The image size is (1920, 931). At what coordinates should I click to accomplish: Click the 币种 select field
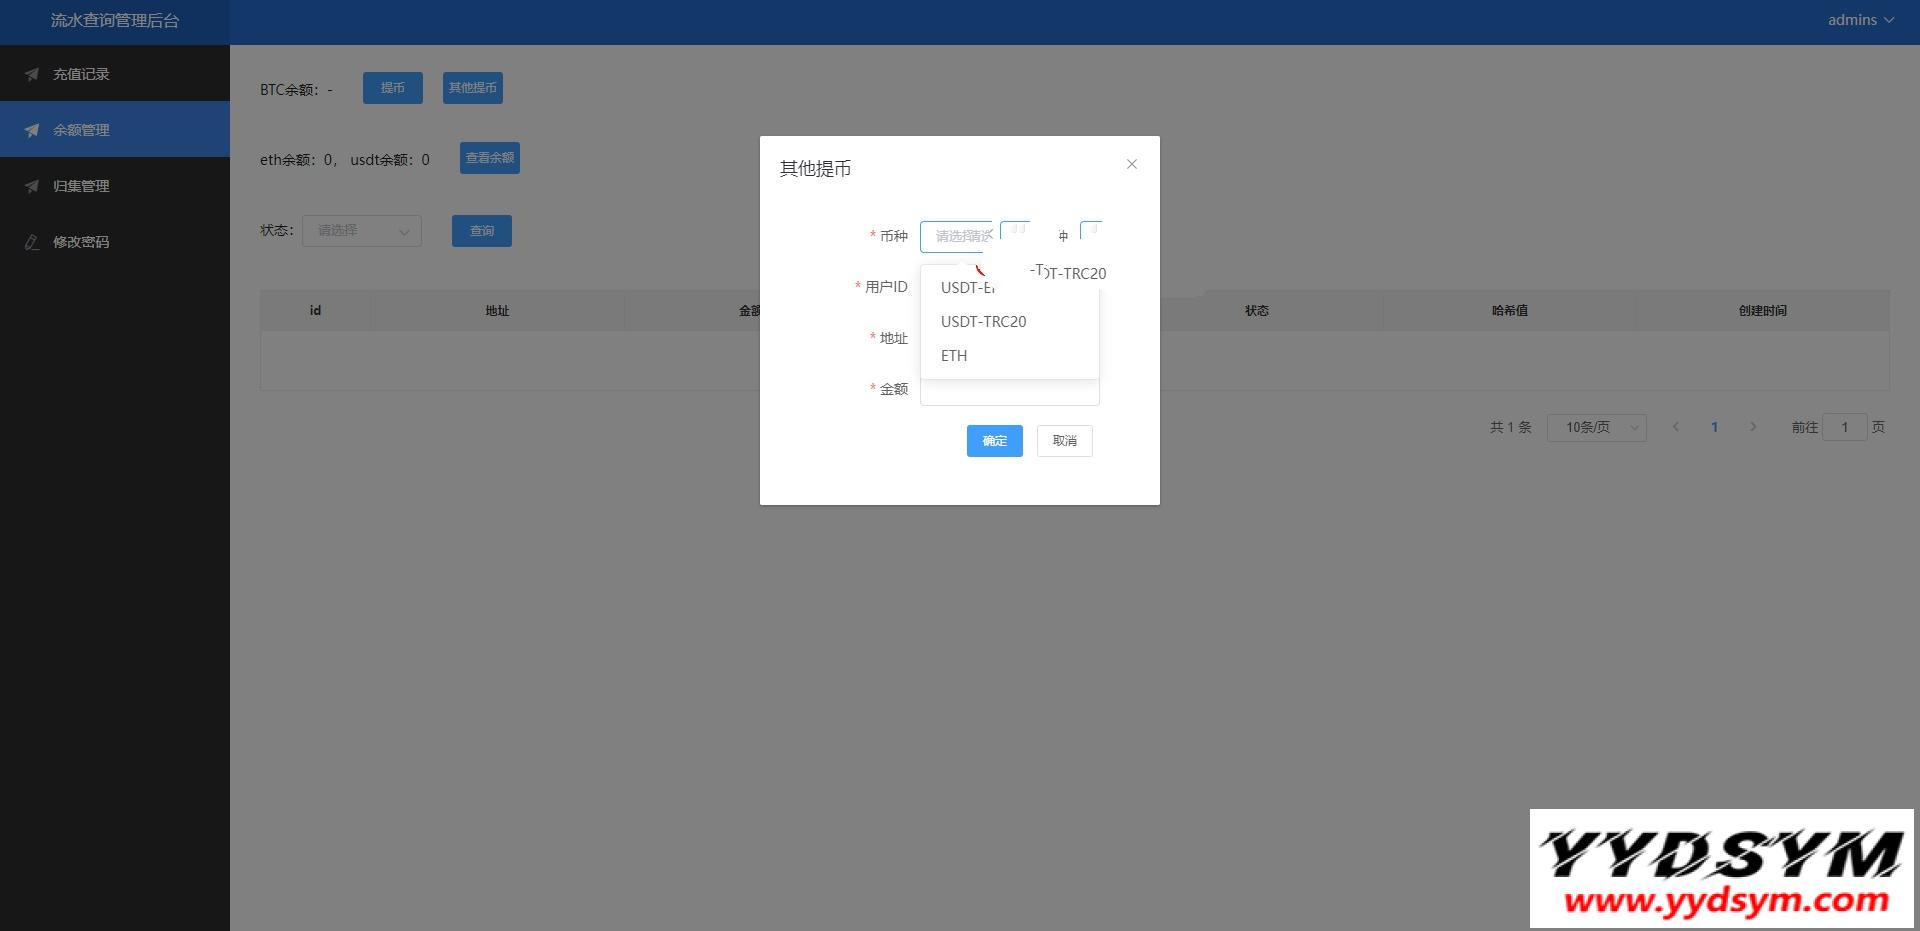[956, 236]
